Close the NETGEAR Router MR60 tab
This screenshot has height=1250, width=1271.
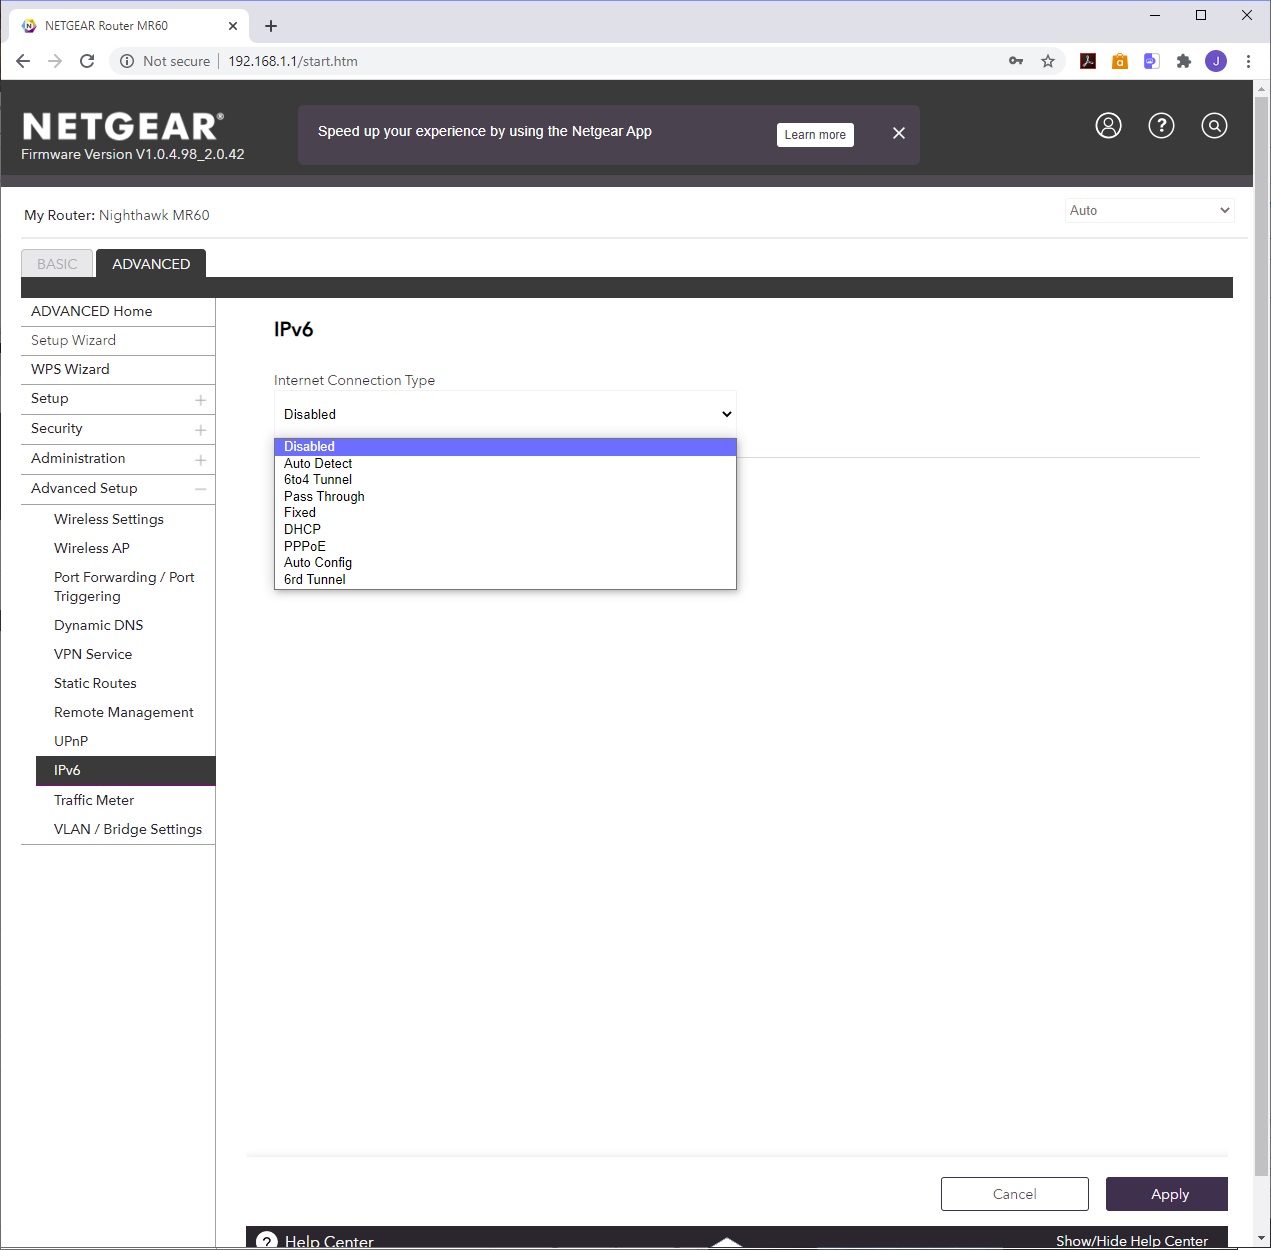click(x=233, y=26)
